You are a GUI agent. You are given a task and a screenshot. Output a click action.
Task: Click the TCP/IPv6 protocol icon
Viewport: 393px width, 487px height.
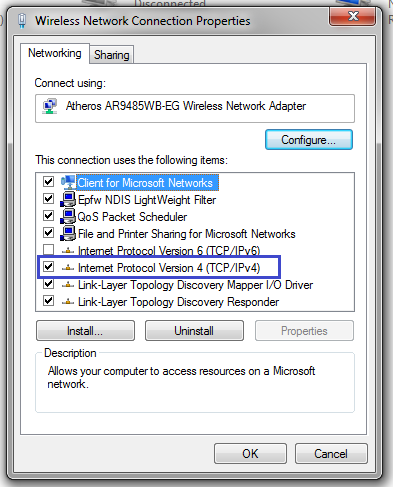point(68,251)
